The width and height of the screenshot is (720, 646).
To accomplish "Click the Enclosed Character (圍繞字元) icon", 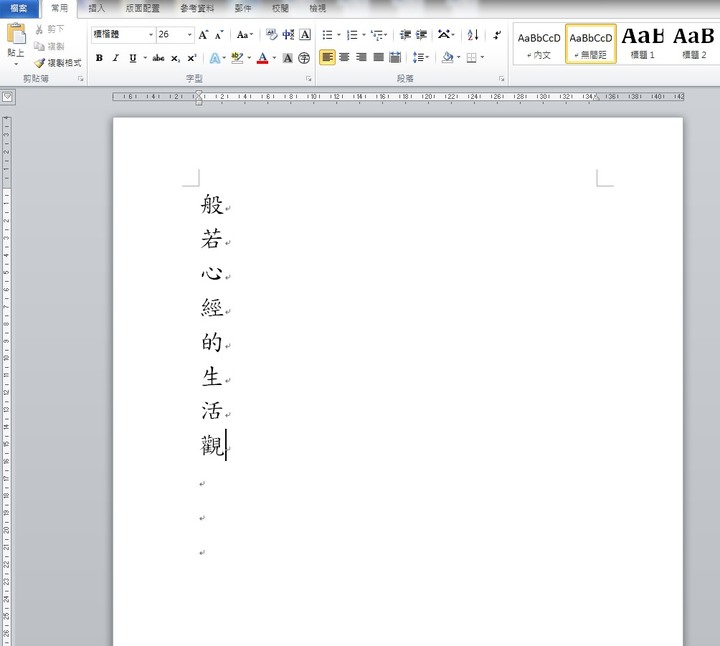I will point(304,58).
